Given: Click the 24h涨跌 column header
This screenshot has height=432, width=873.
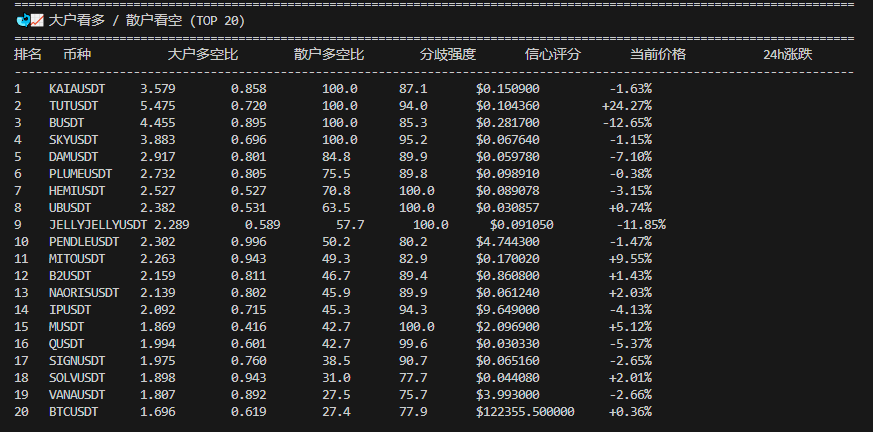Looking at the screenshot, I should tap(787, 54).
